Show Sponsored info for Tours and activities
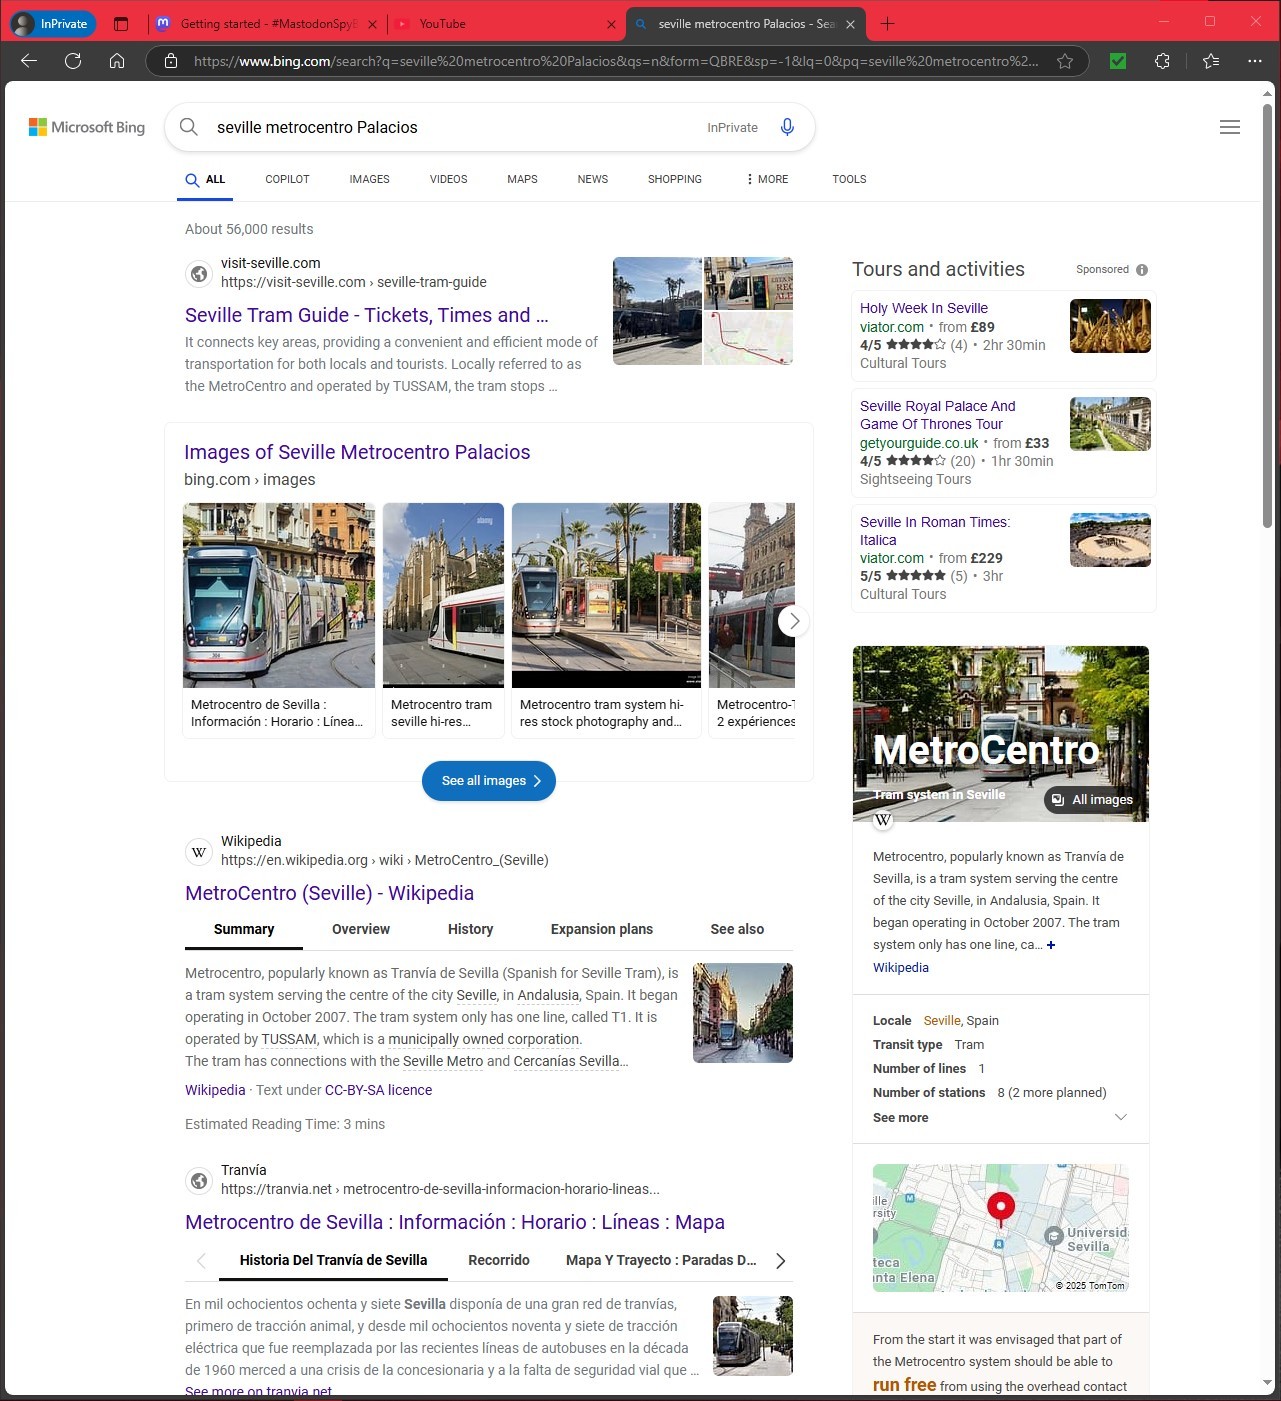 (x=1142, y=270)
